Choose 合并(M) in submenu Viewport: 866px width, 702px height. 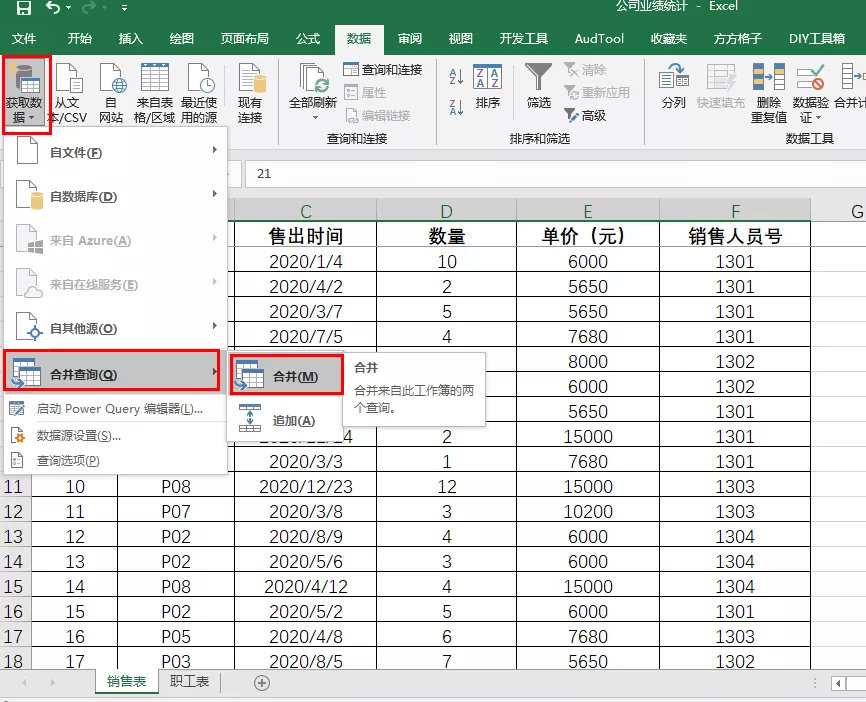[x=287, y=376]
